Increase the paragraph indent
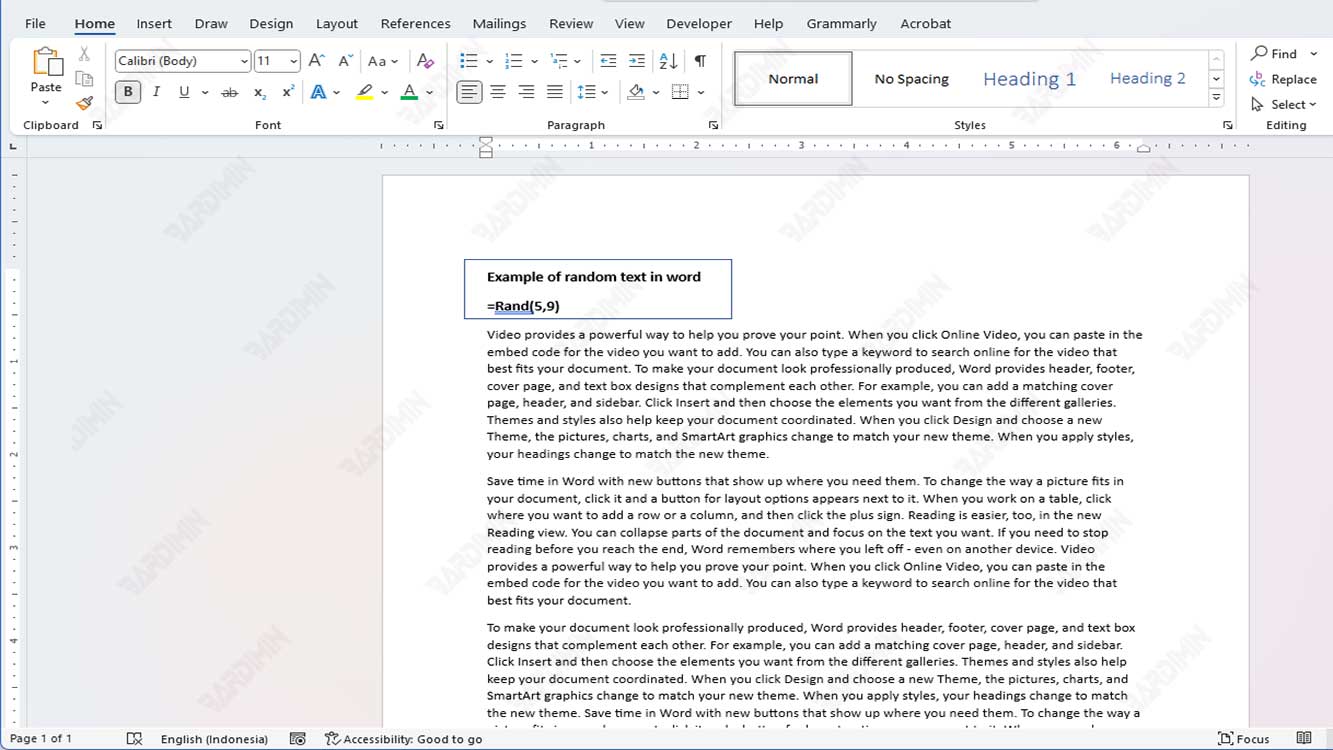 637,61
